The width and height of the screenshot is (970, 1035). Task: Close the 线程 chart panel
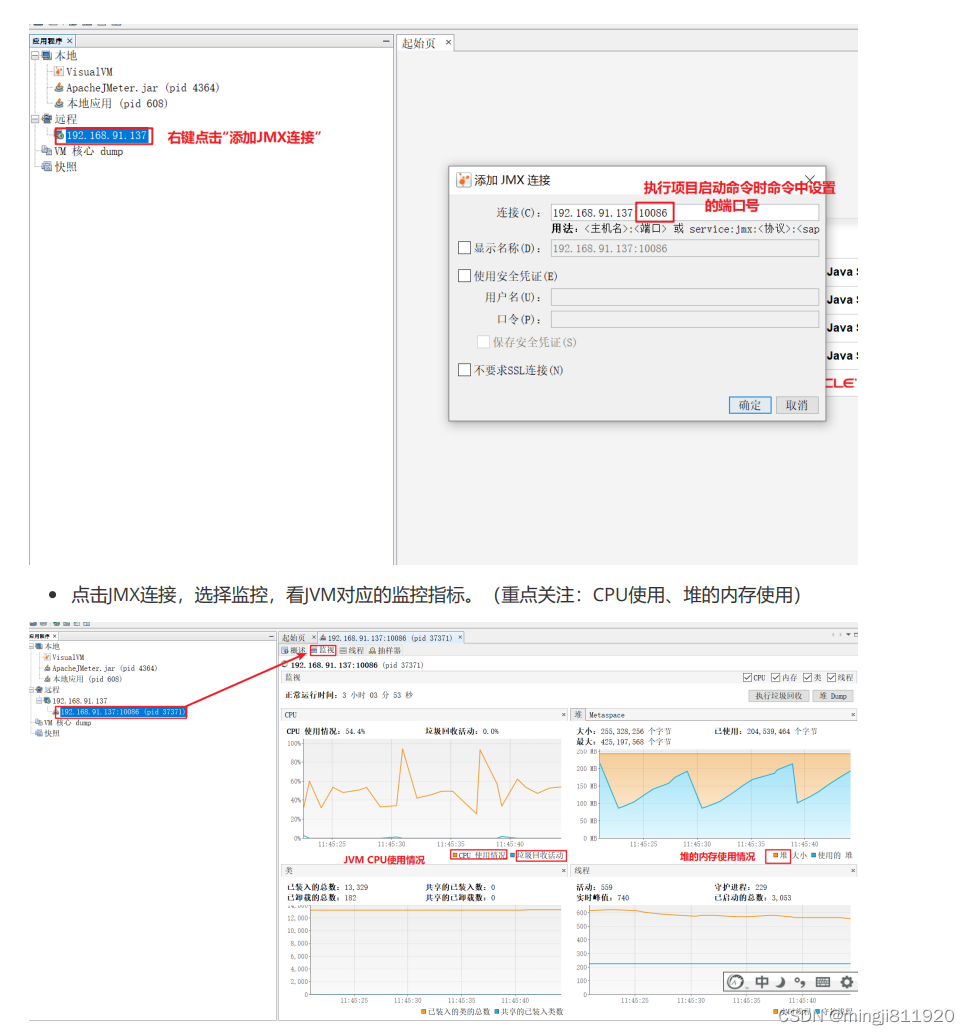853,871
